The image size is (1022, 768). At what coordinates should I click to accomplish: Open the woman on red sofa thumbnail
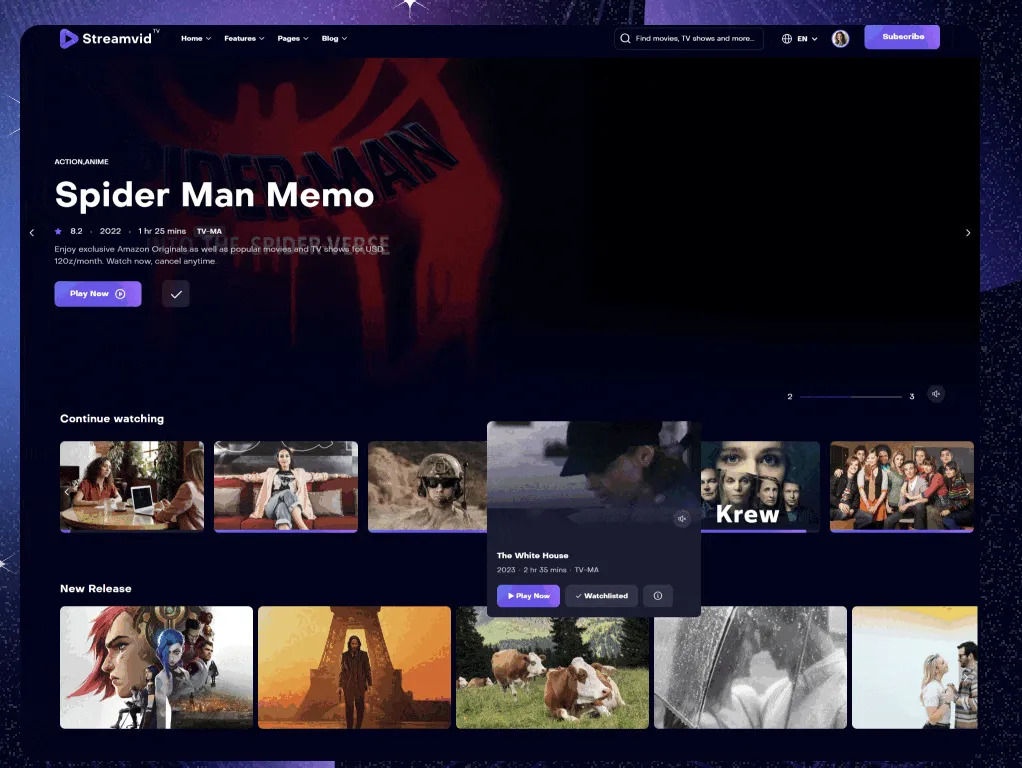[285, 486]
